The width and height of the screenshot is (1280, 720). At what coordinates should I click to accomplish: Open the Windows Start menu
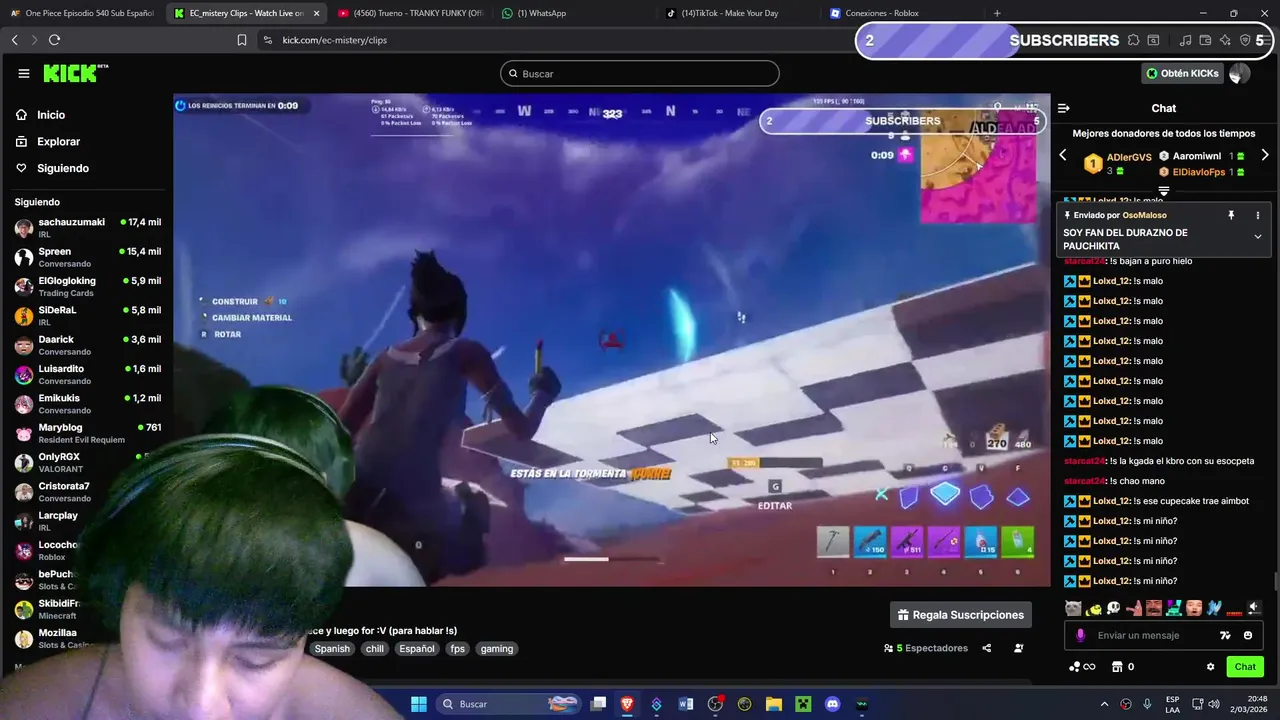[419, 704]
